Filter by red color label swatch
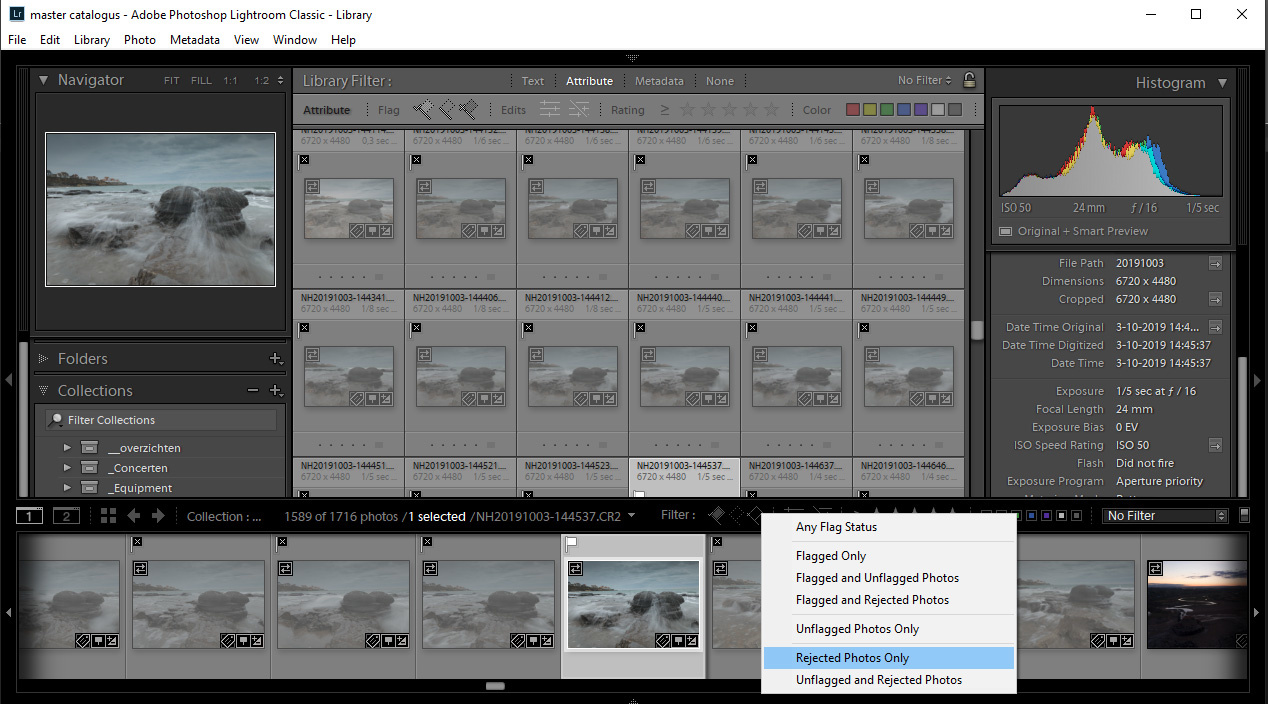1268x704 pixels. point(853,110)
